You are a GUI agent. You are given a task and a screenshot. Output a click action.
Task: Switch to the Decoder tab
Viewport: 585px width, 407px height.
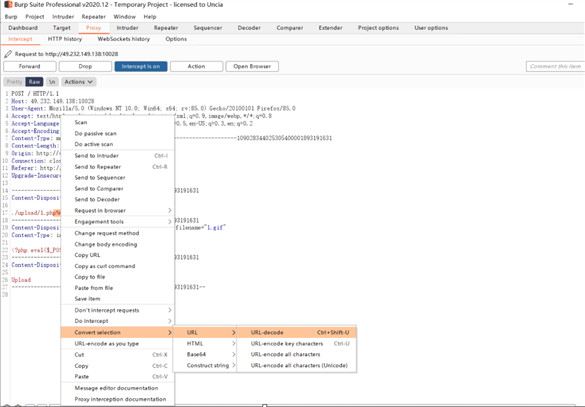pos(249,28)
